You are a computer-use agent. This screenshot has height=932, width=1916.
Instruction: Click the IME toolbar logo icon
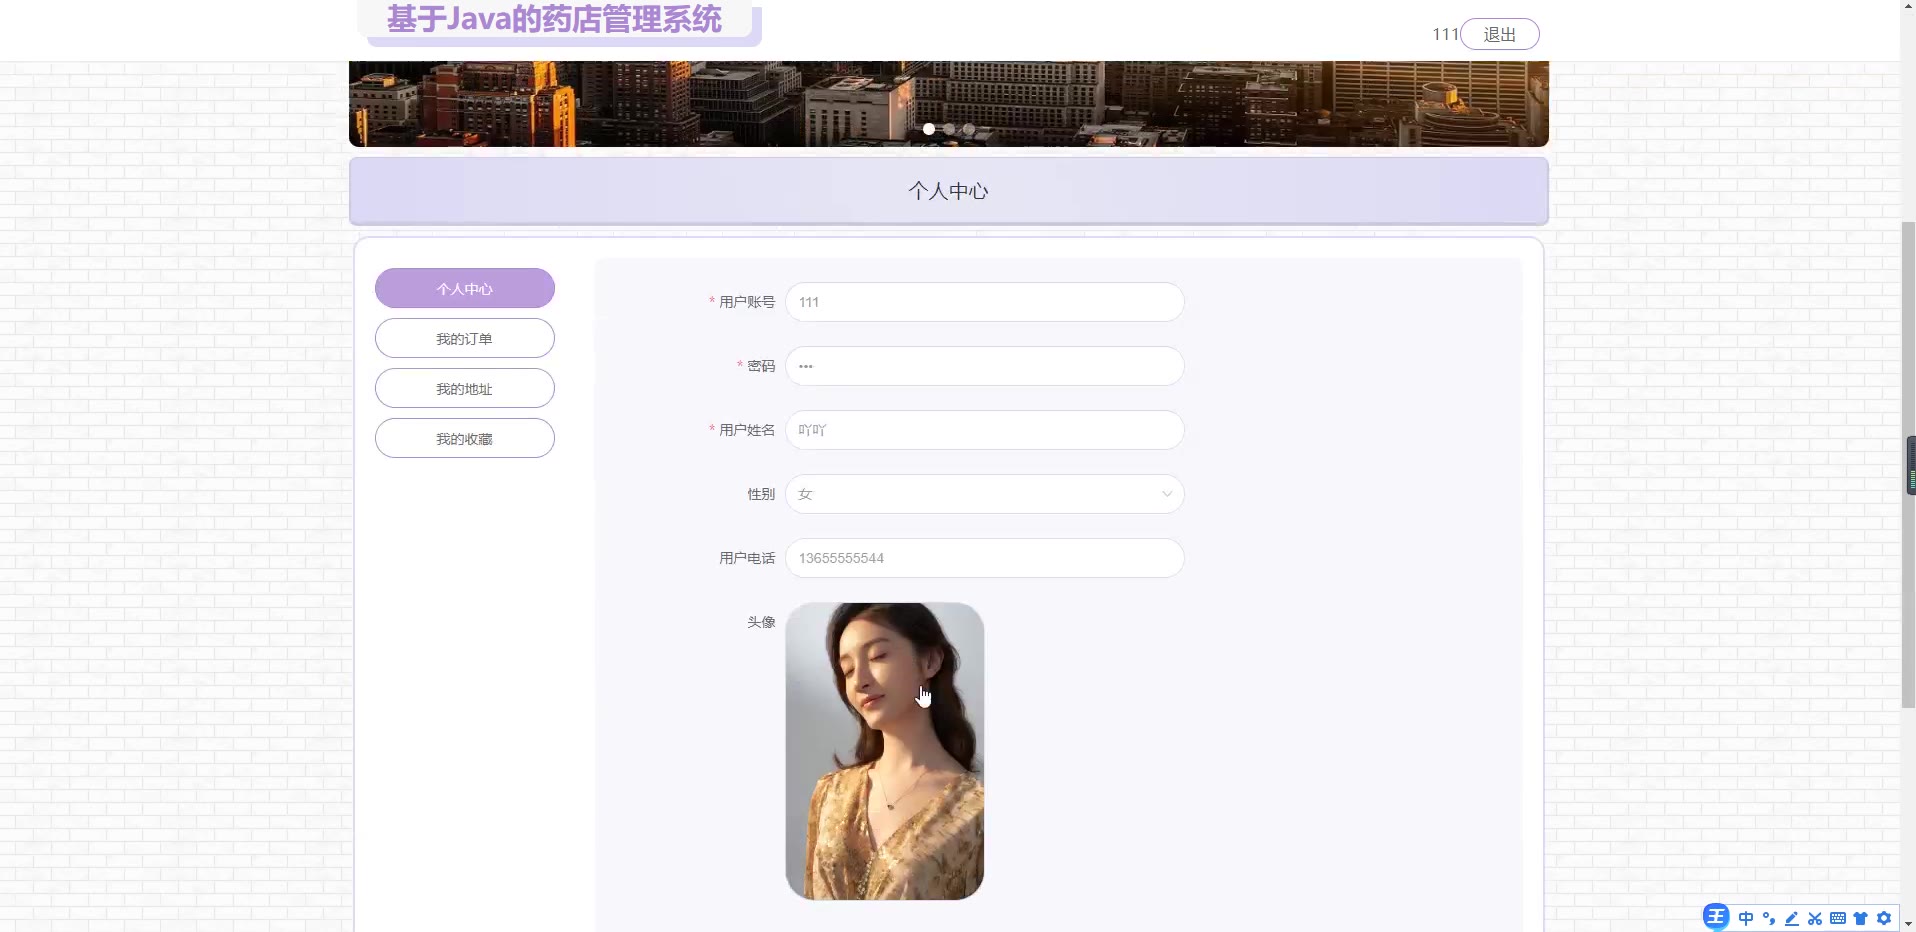click(x=1716, y=917)
